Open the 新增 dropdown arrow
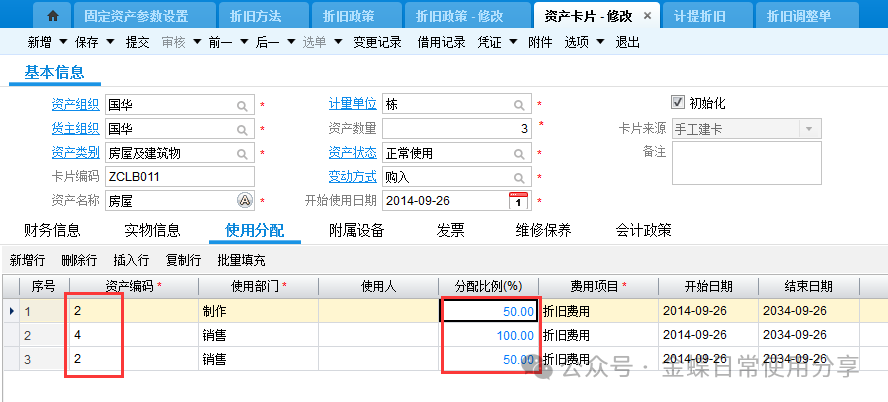 (x=64, y=42)
